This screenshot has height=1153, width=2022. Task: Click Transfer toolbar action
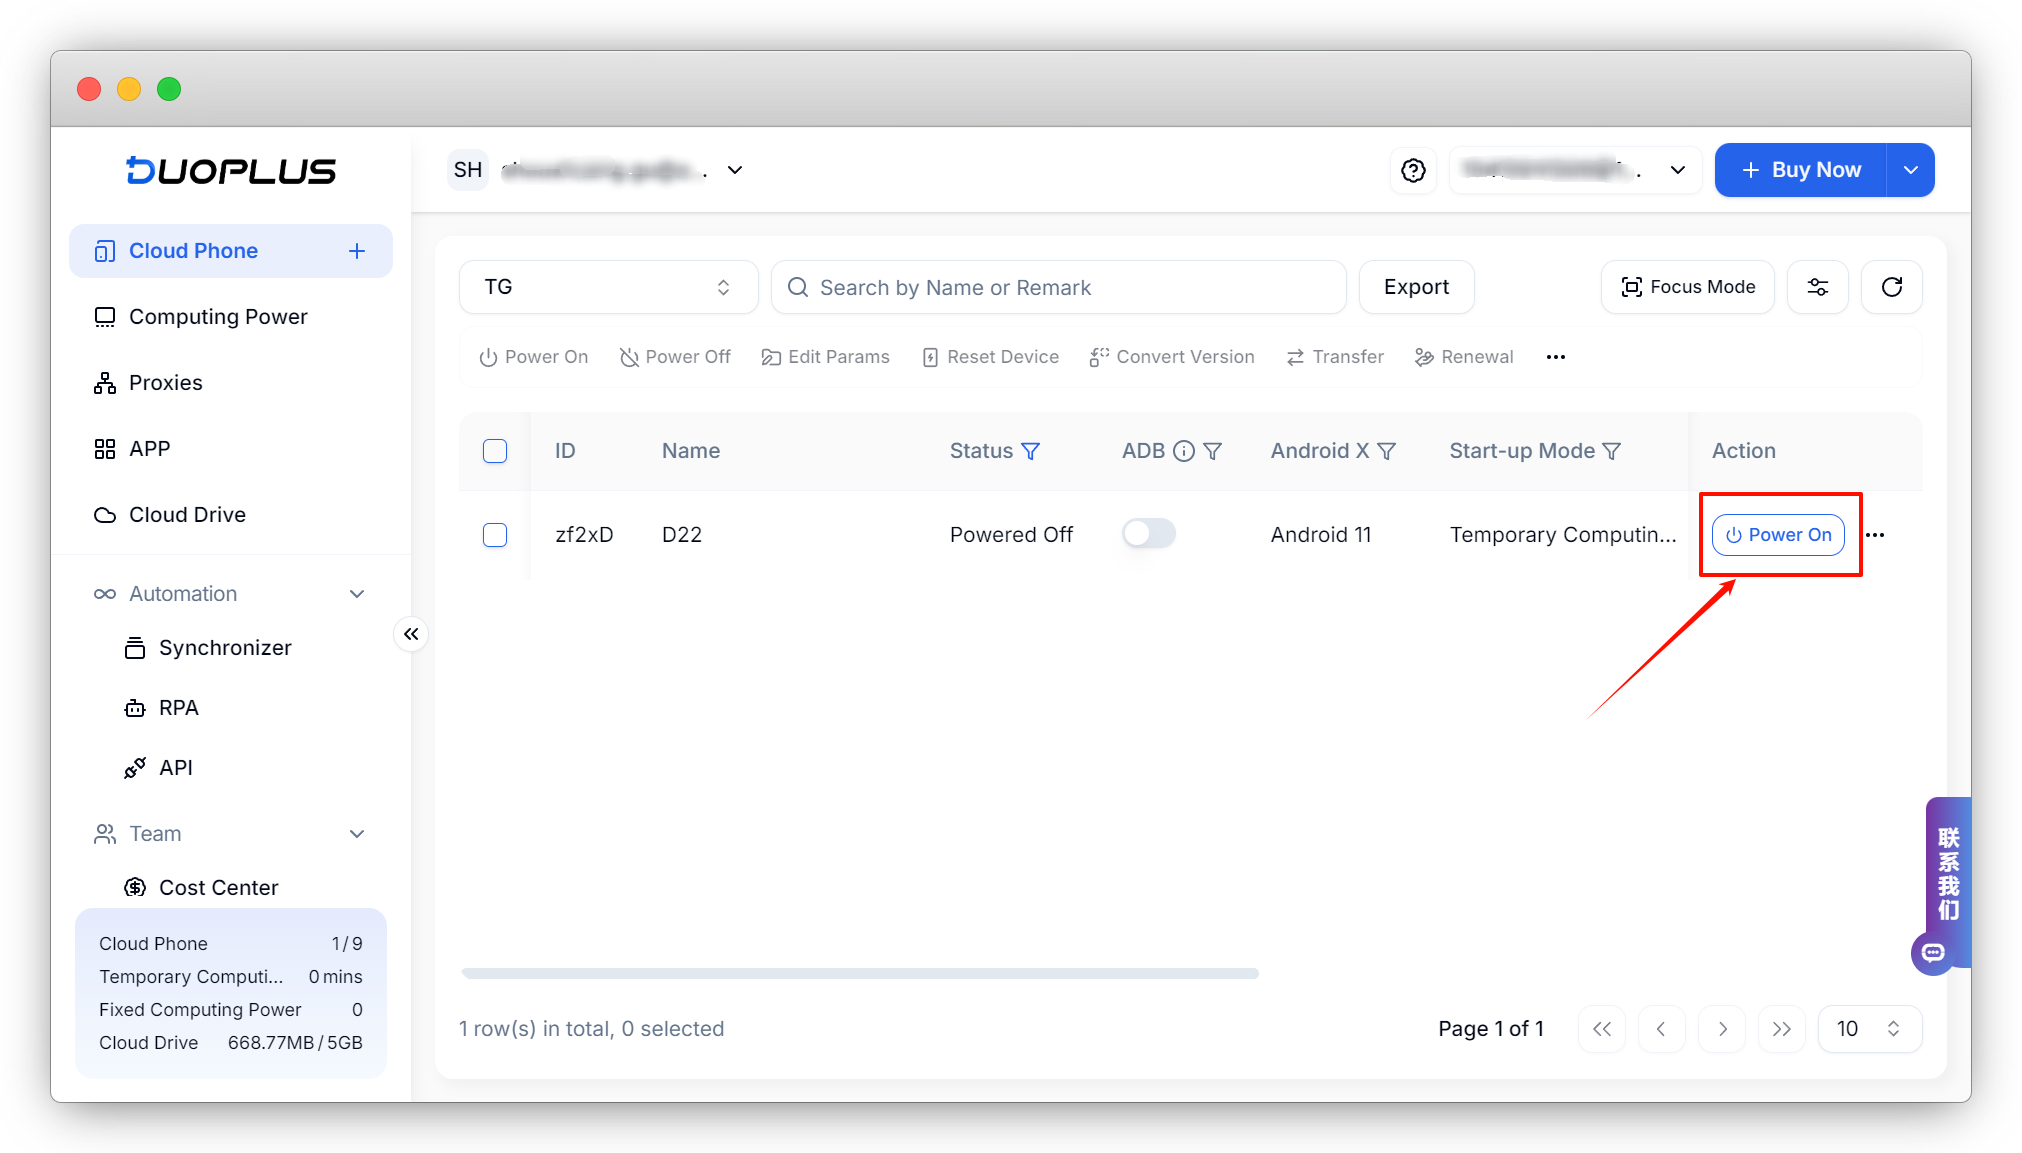pos(1335,357)
